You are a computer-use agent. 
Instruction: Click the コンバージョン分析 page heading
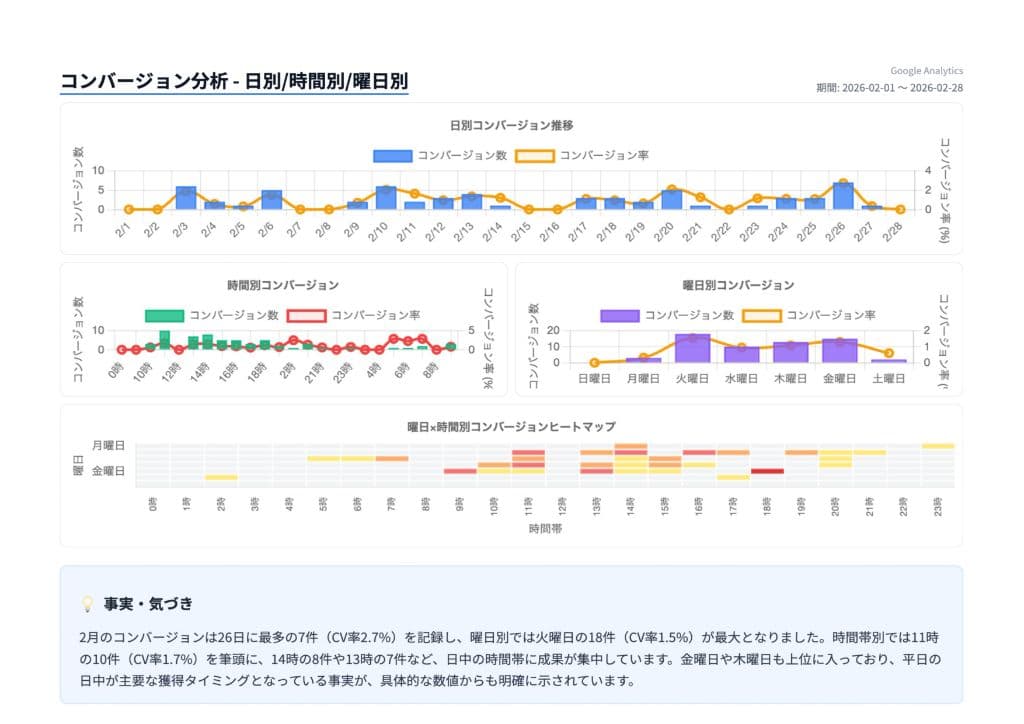click(x=234, y=81)
